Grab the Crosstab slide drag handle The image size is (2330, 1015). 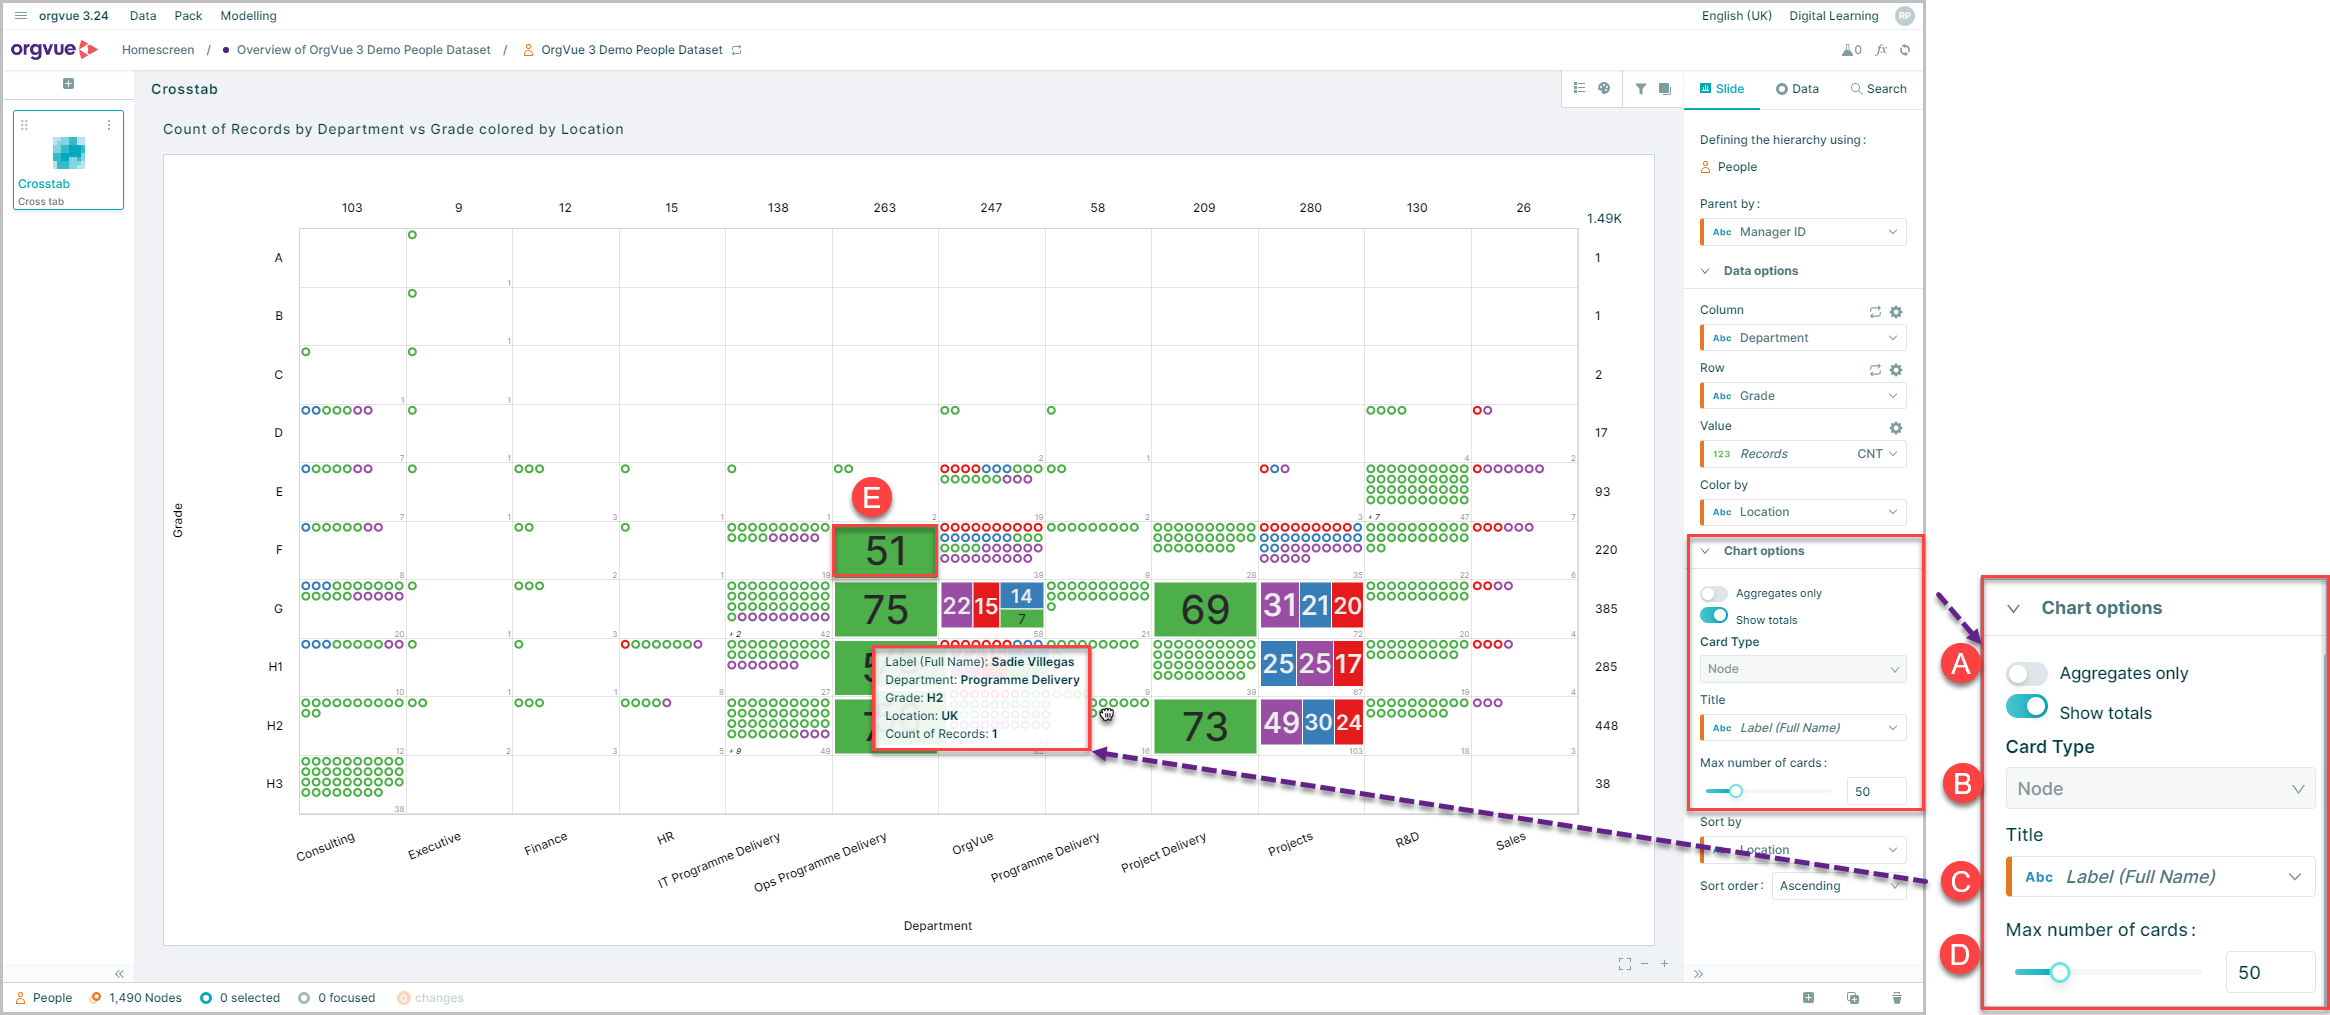(x=24, y=125)
